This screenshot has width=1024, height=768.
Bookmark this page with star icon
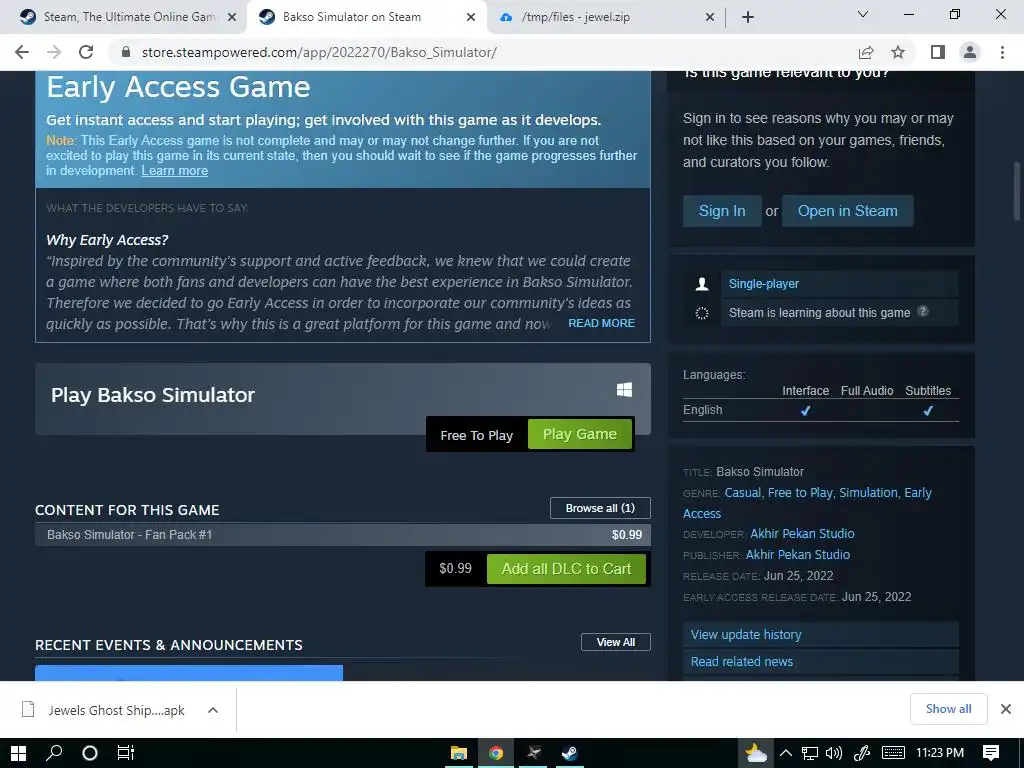click(x=899, y=52)
